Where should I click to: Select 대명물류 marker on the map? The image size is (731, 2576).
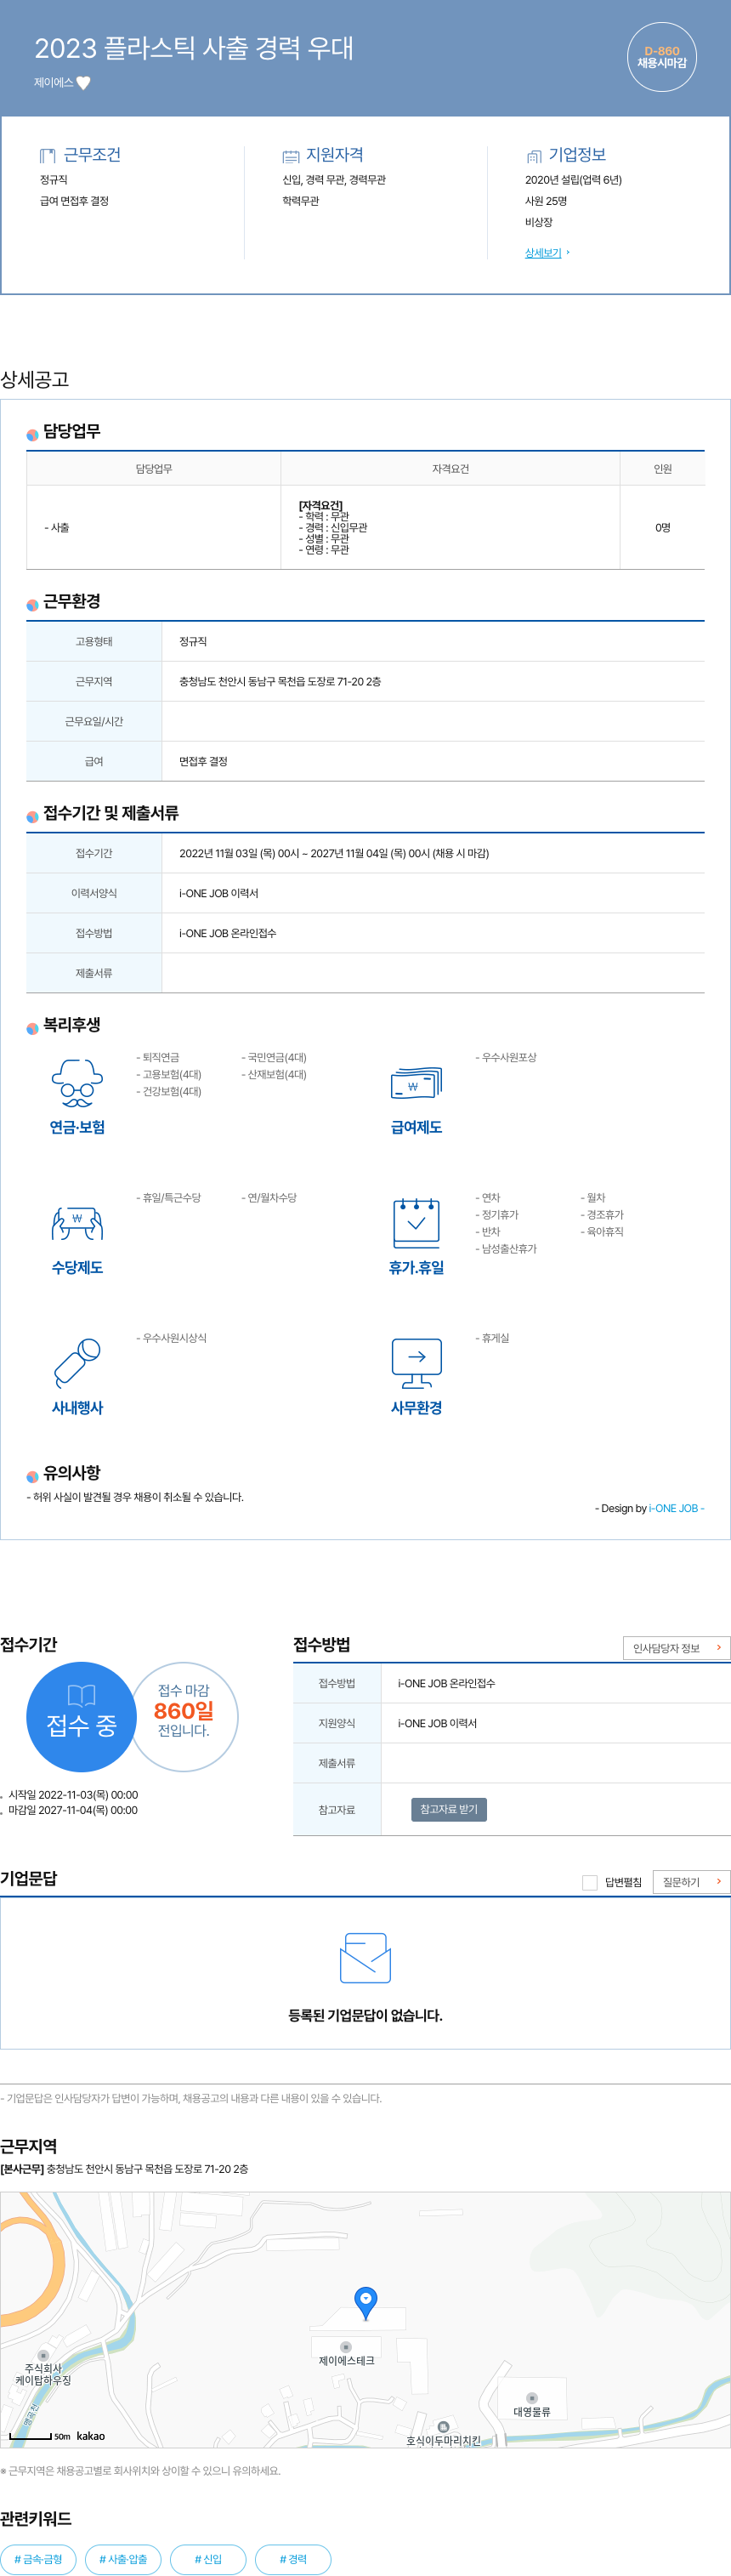(532, 2398)
